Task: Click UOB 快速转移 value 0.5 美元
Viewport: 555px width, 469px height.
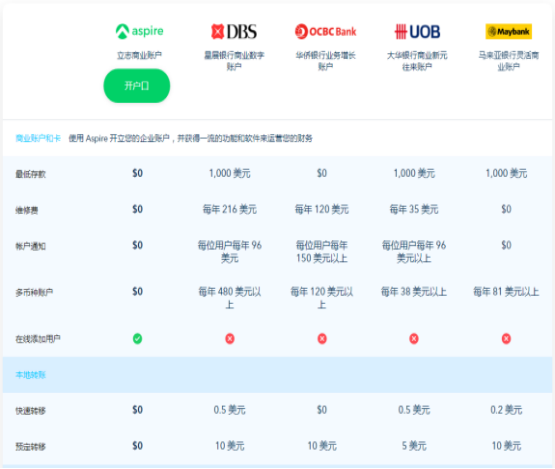Action: coord(414,410)
